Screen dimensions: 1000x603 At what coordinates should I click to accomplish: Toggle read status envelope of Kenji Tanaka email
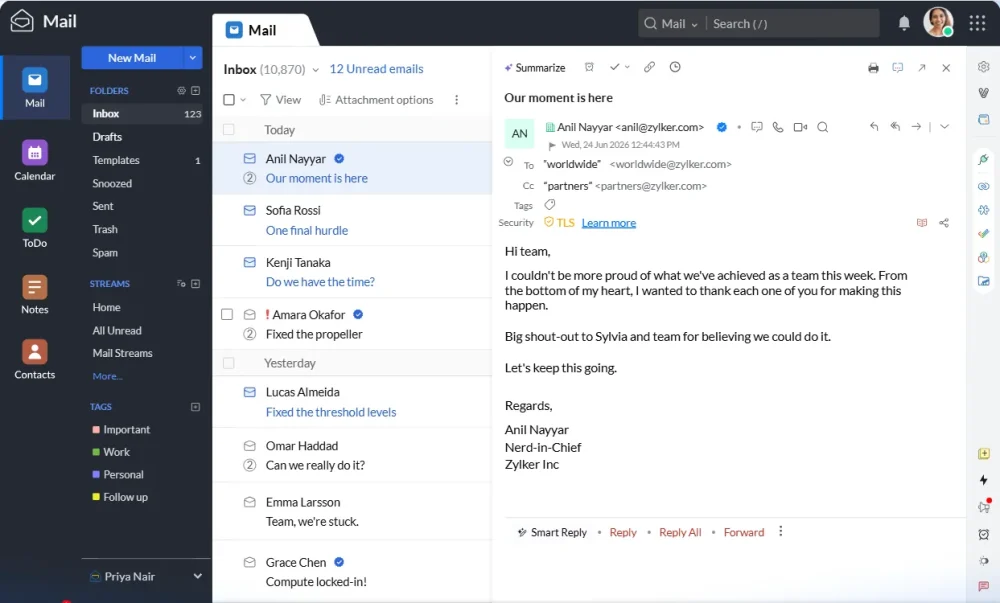click(250, 263)
